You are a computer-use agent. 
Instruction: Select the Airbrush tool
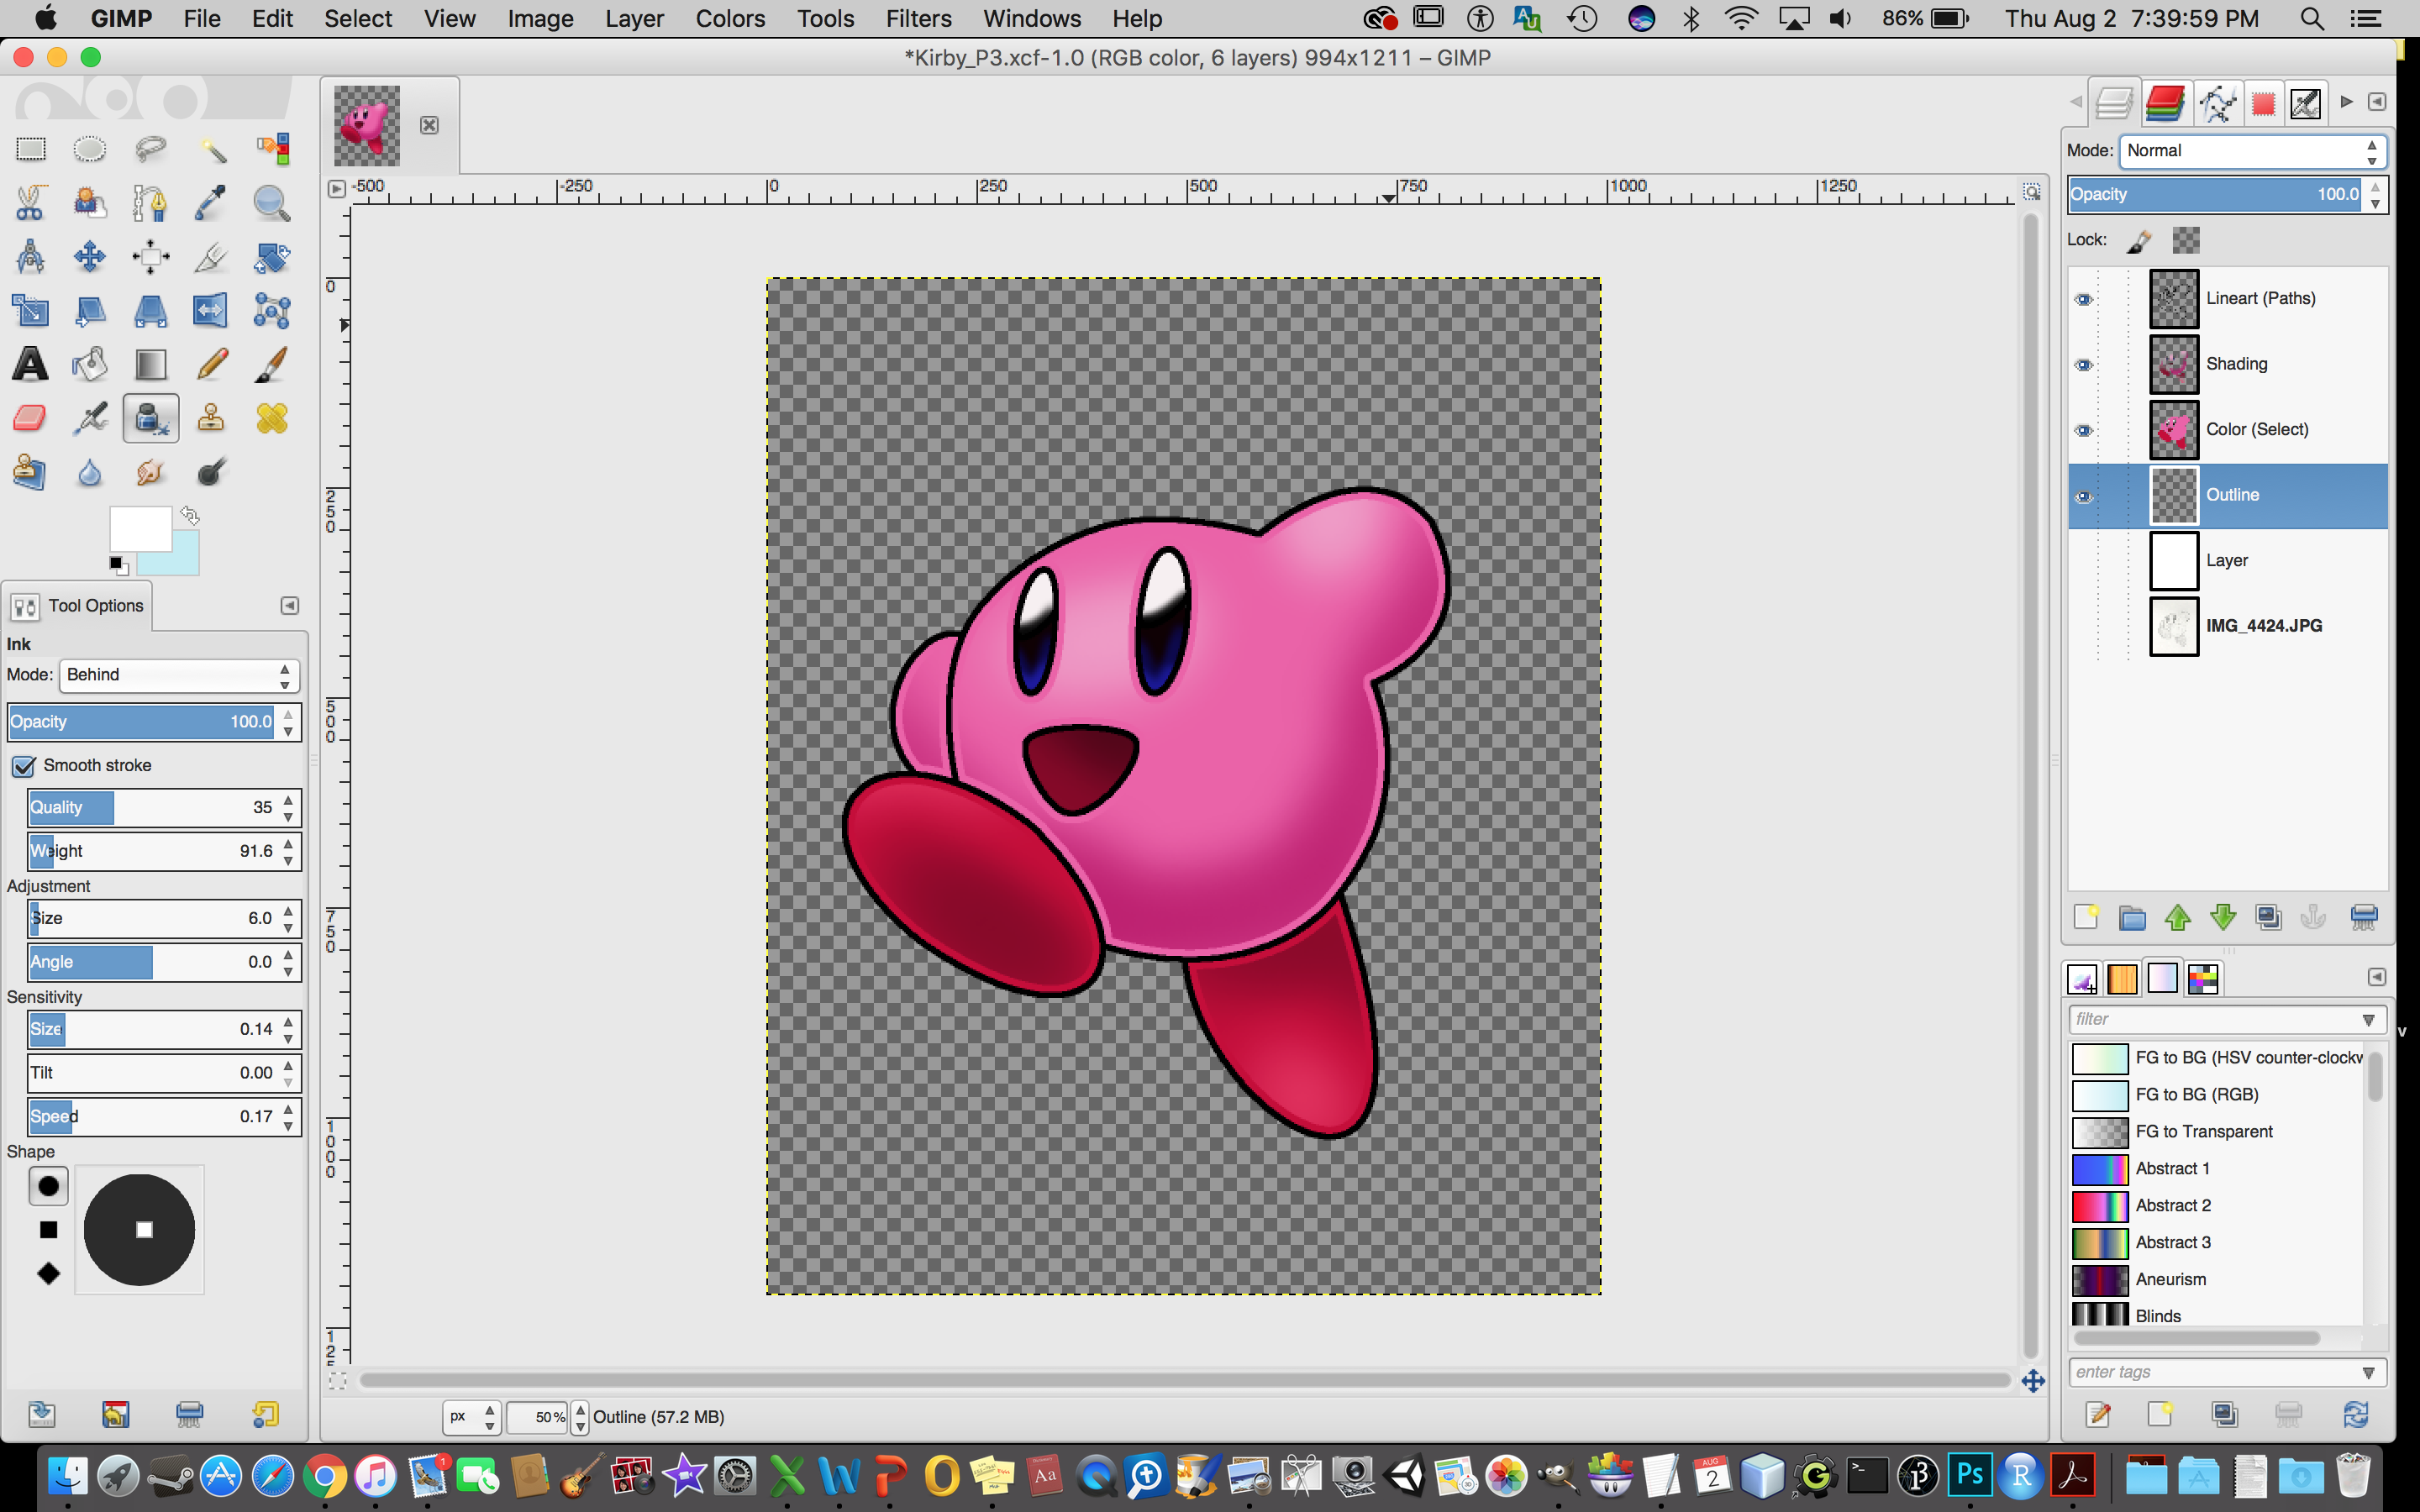click(90, 418)
